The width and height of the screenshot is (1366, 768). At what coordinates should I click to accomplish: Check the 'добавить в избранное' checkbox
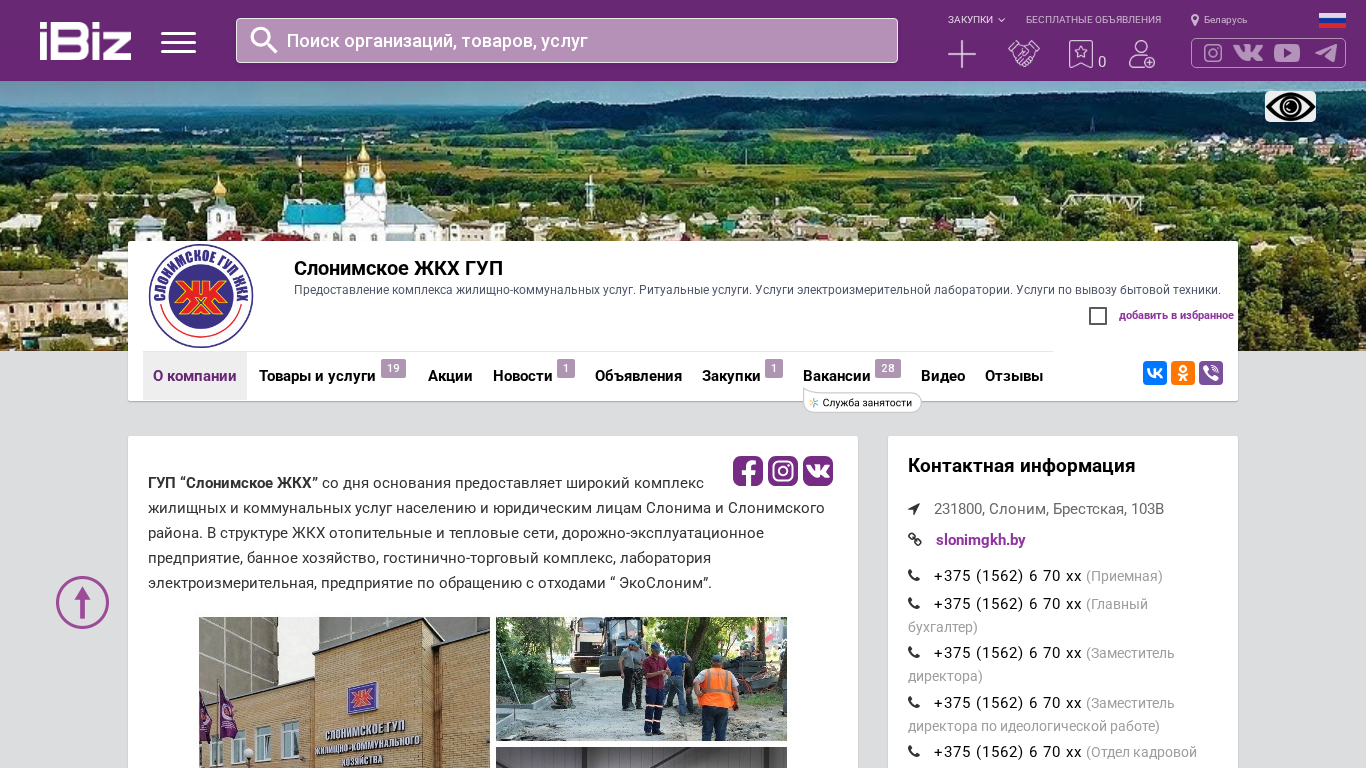point(1098,316)
